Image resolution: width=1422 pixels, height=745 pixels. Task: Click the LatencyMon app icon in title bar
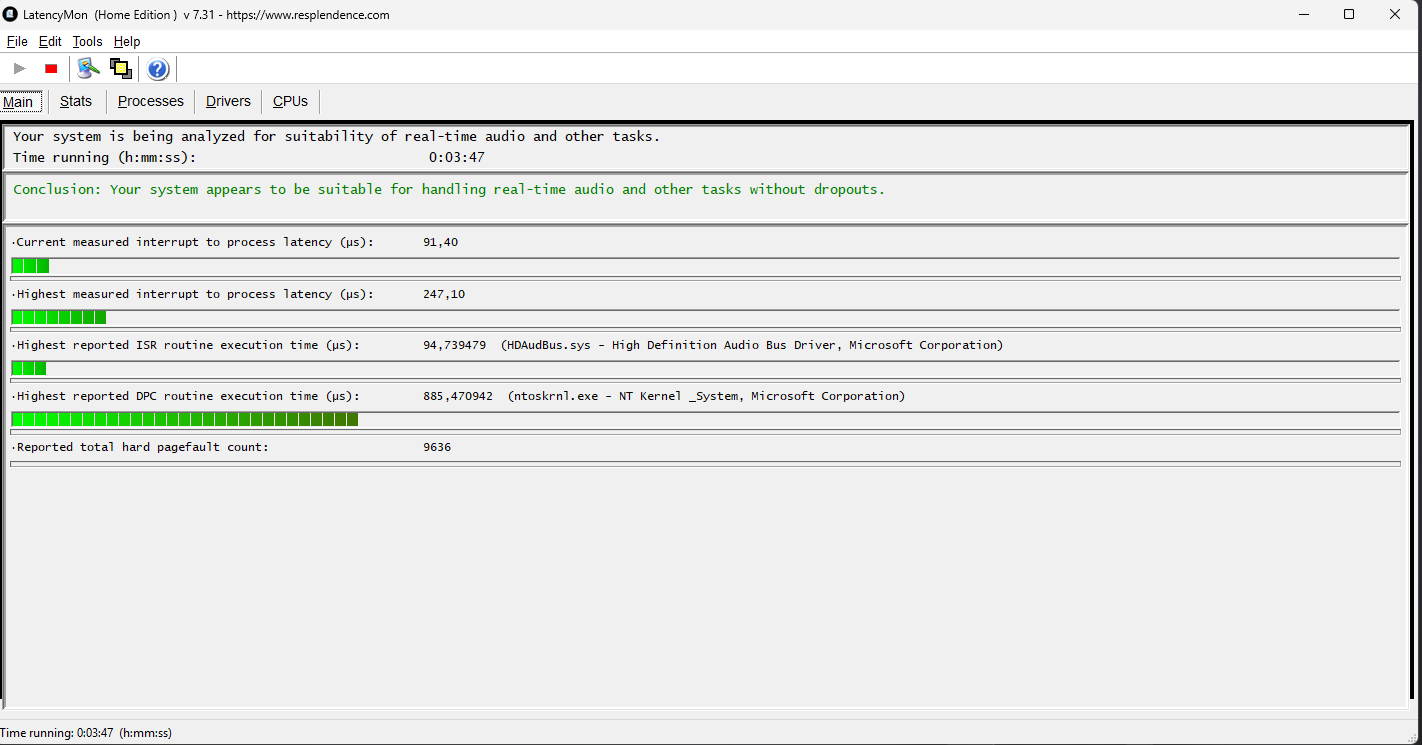pyautogui.click(x=10, y=15)
